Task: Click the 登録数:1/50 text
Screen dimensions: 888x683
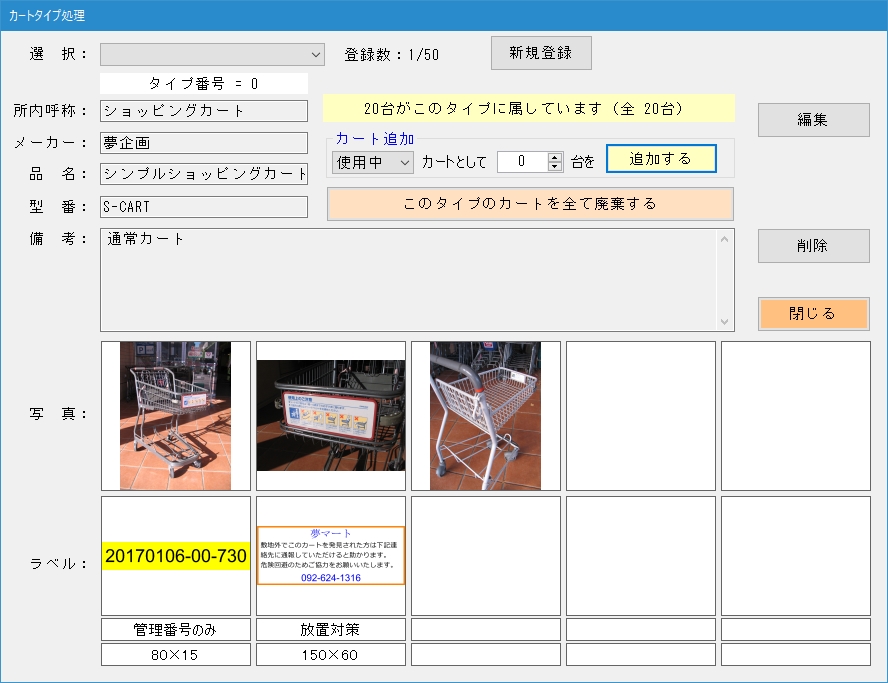Action: coord(392,55)
